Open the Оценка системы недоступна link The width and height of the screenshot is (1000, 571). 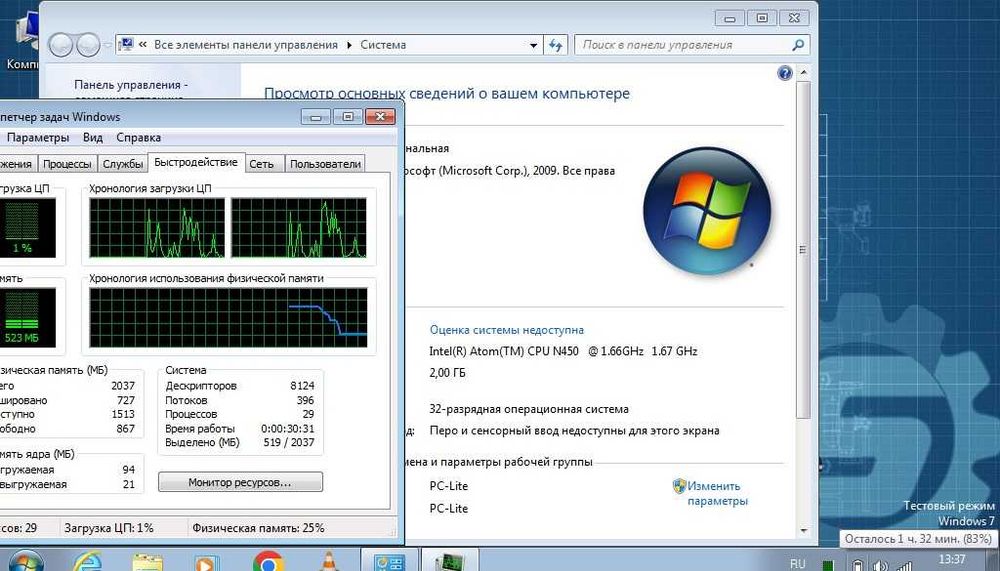tap(506, 330)
